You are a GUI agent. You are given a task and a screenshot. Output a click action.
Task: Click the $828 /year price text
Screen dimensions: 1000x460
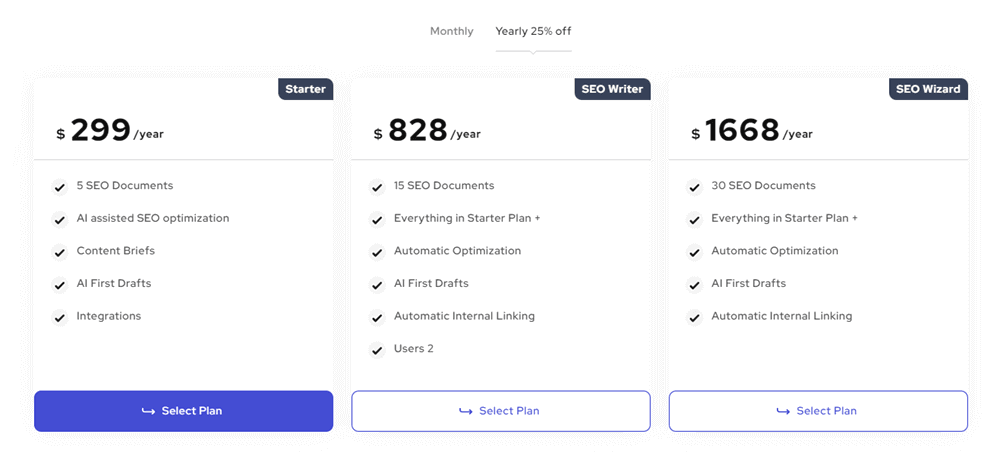[427, 131]
